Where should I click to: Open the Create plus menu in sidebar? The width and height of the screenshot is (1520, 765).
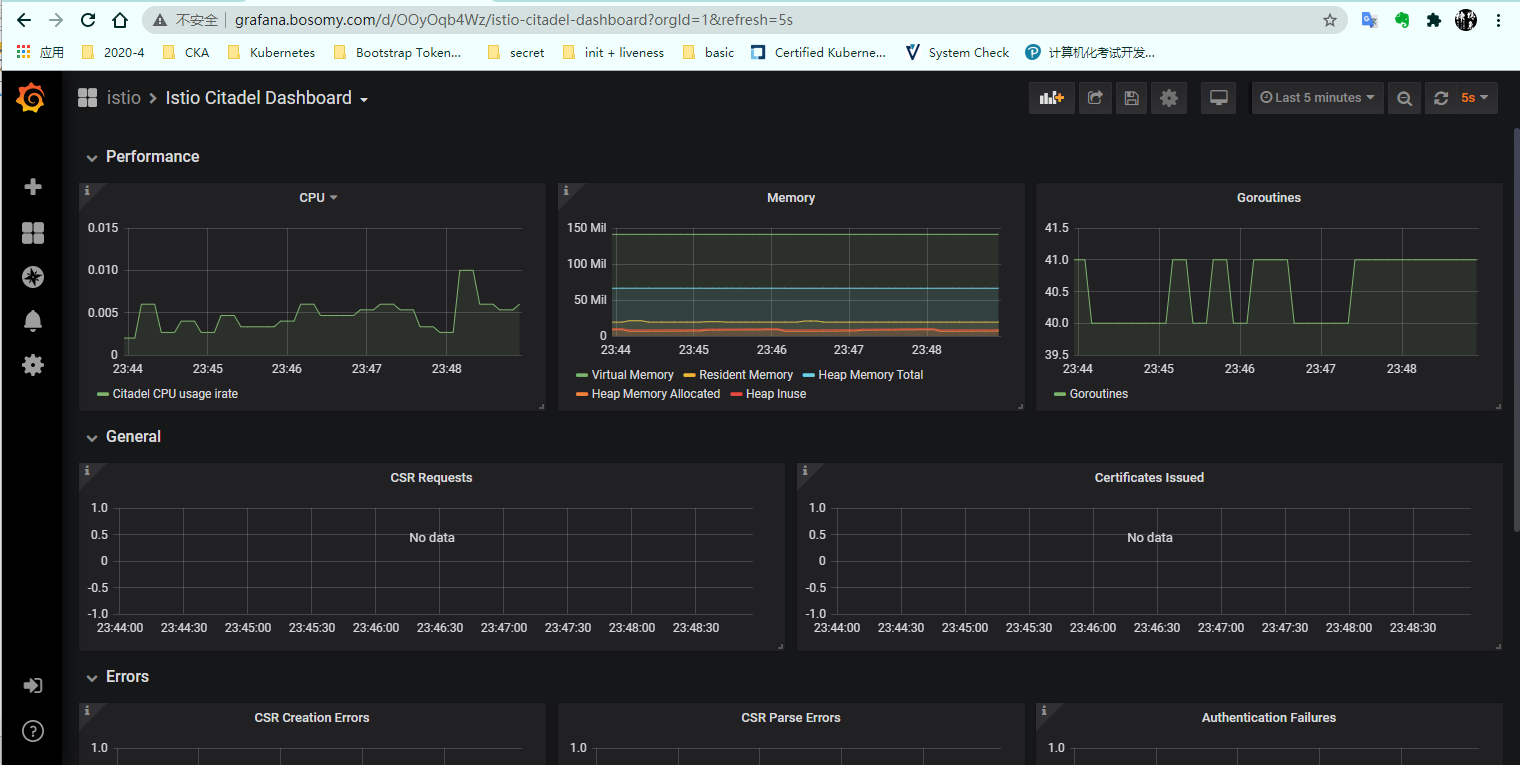pos(33,187)
